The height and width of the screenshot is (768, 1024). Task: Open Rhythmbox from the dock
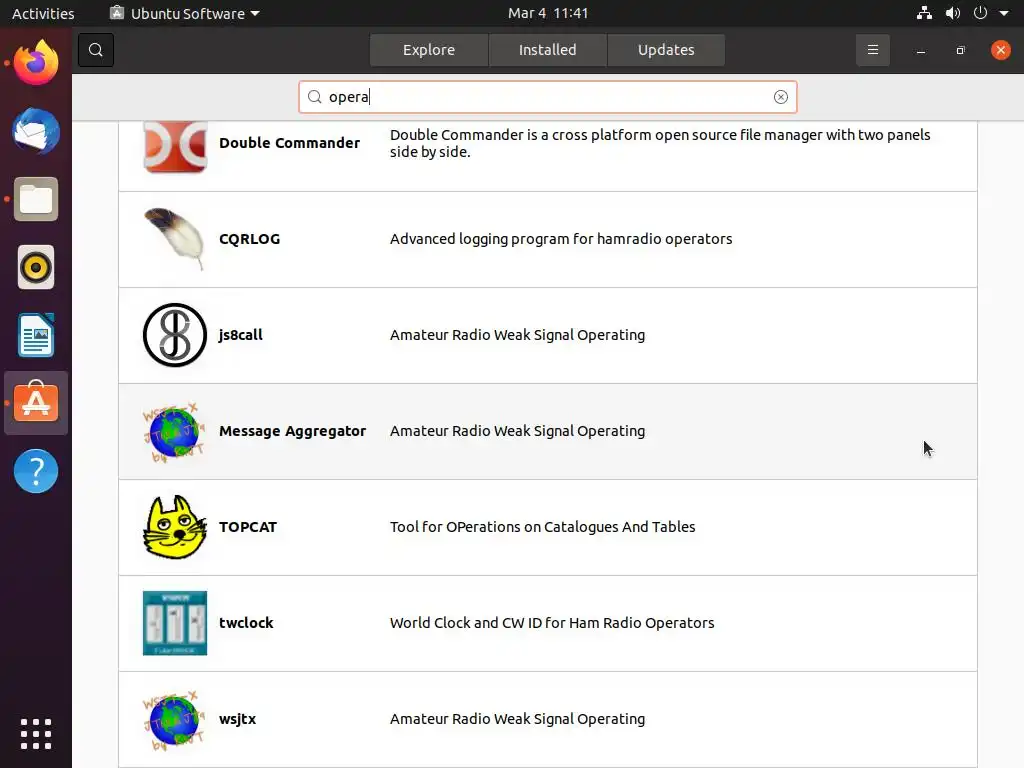pos(36,267)
